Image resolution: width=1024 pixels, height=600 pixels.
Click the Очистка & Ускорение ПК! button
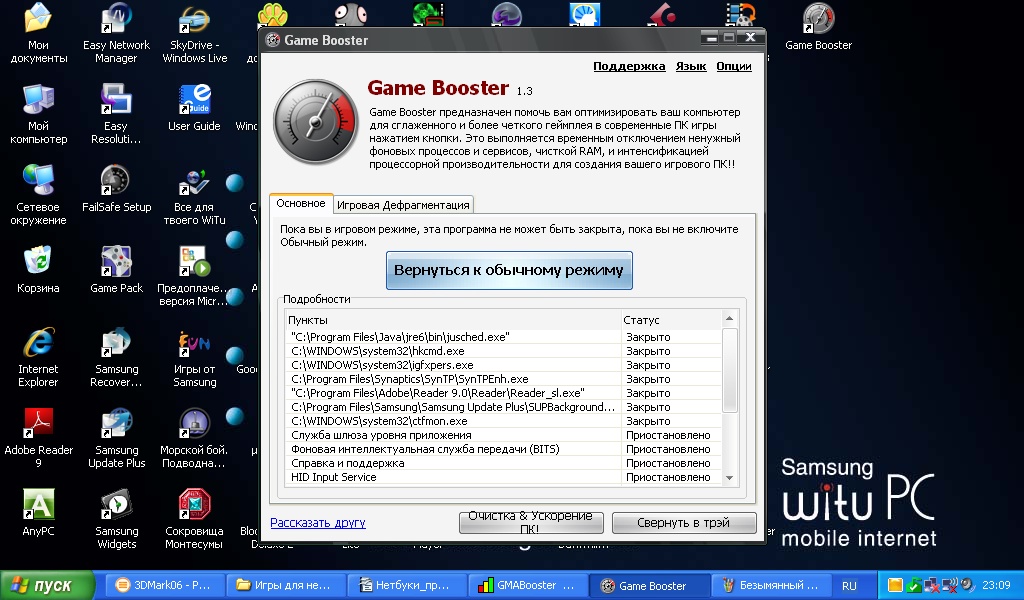[x=531, y=522]
